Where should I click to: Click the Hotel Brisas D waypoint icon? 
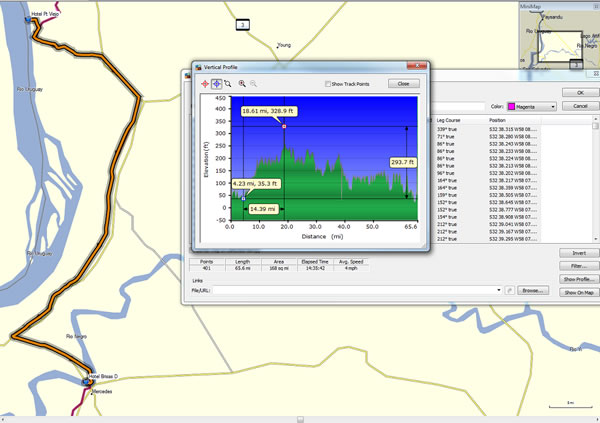86,382
